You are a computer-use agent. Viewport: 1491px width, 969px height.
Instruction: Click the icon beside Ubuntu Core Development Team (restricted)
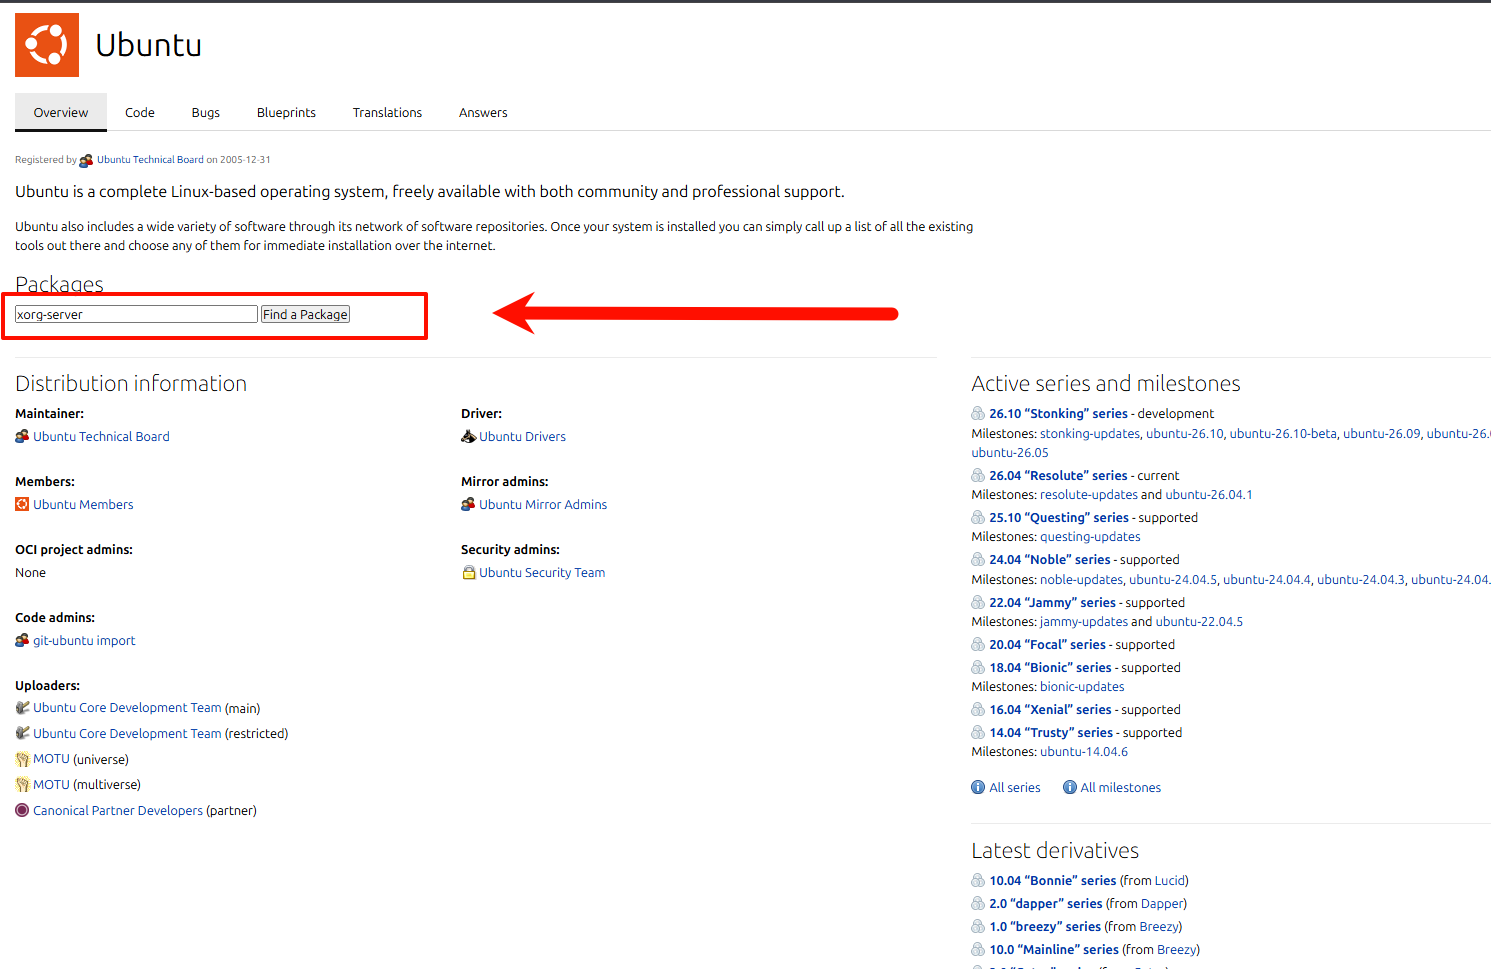(x=22, y=733)
